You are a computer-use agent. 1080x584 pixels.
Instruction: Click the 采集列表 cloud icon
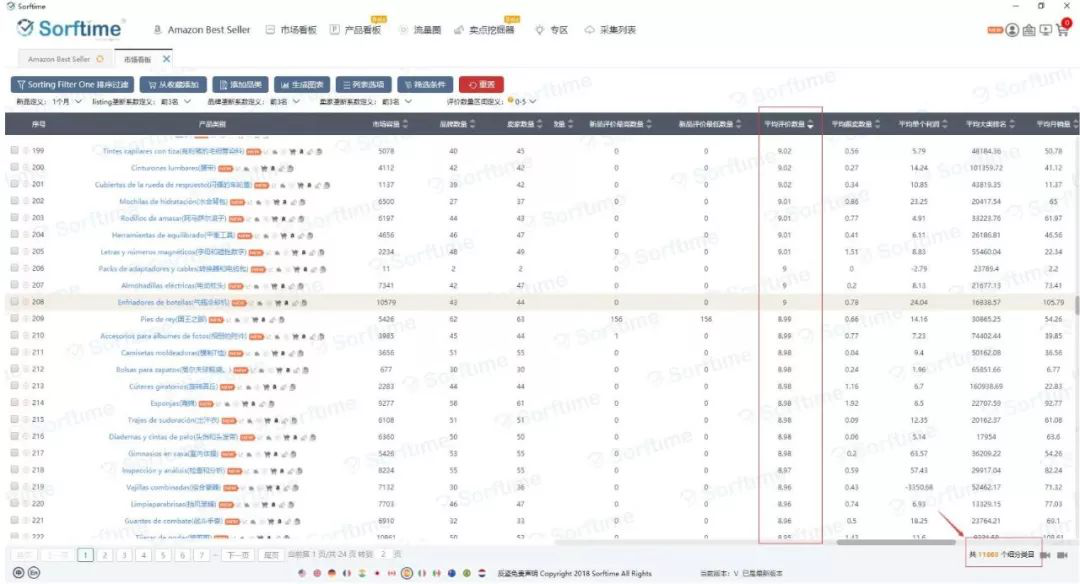pyautogui.click(x=589, y=30)
